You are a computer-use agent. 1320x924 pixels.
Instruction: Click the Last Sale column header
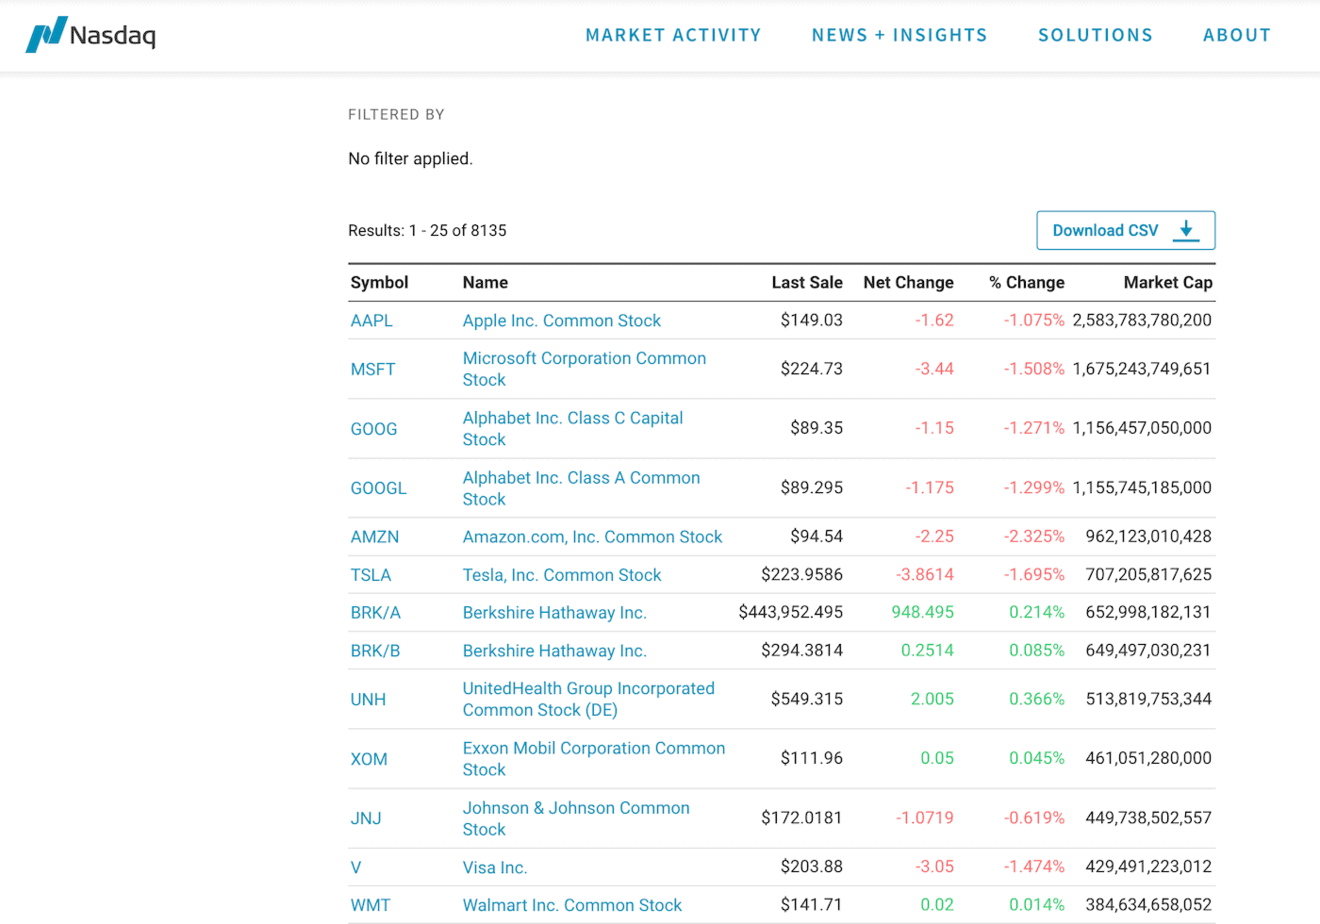pos(807,283)
